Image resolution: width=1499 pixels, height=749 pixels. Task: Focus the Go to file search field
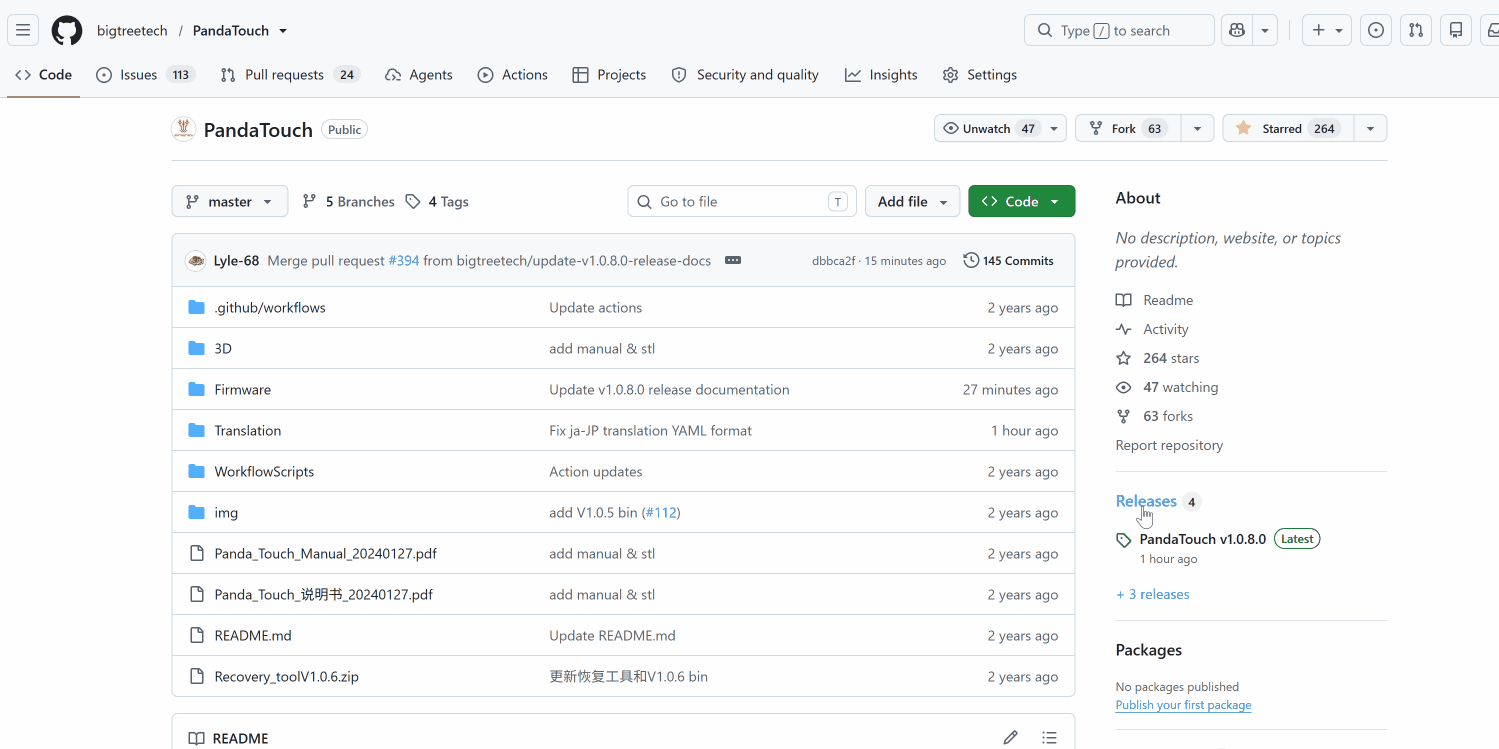742,201
